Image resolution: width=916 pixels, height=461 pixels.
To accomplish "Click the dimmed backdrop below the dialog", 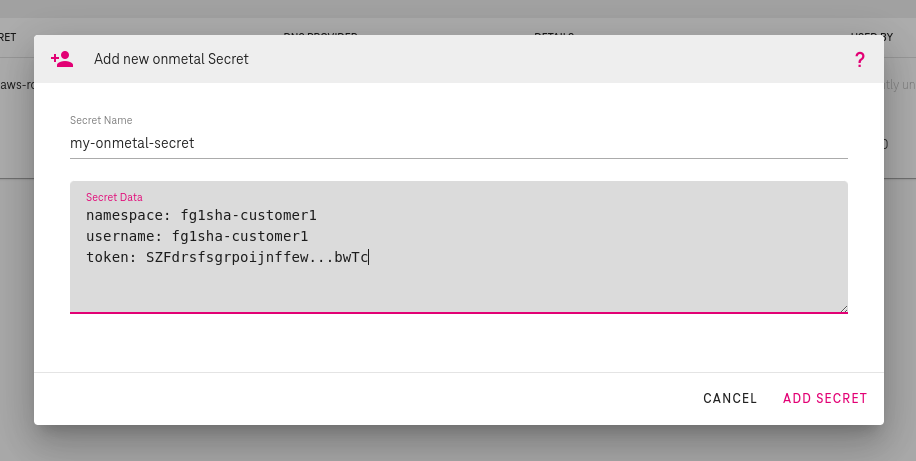I will tap(458, 443).
